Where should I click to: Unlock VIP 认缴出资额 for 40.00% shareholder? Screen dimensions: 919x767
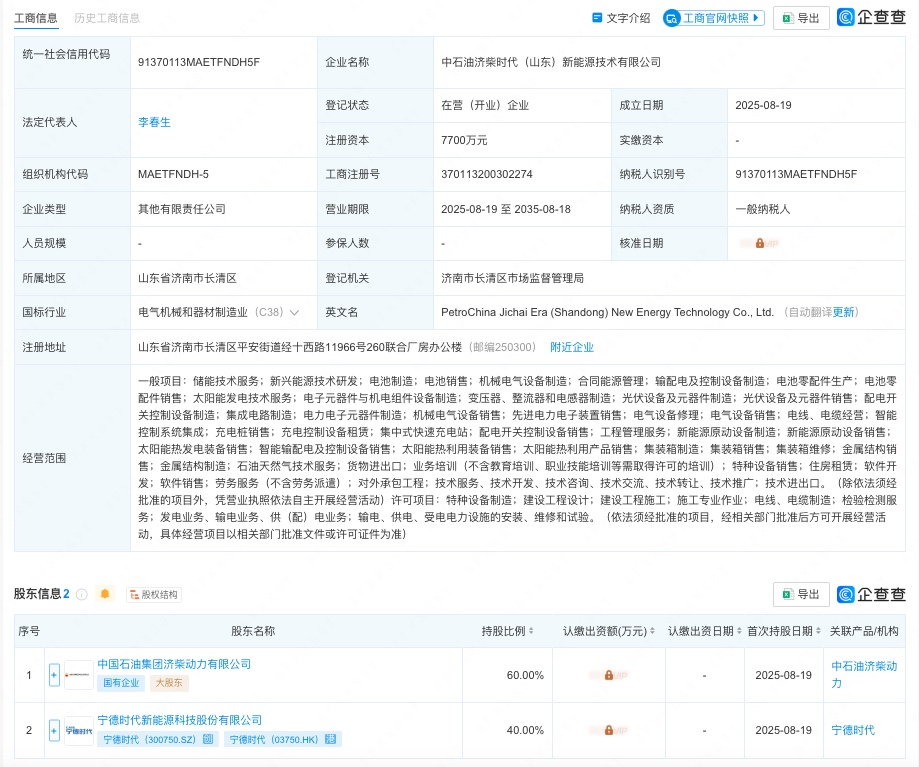(x=608, y=731)
